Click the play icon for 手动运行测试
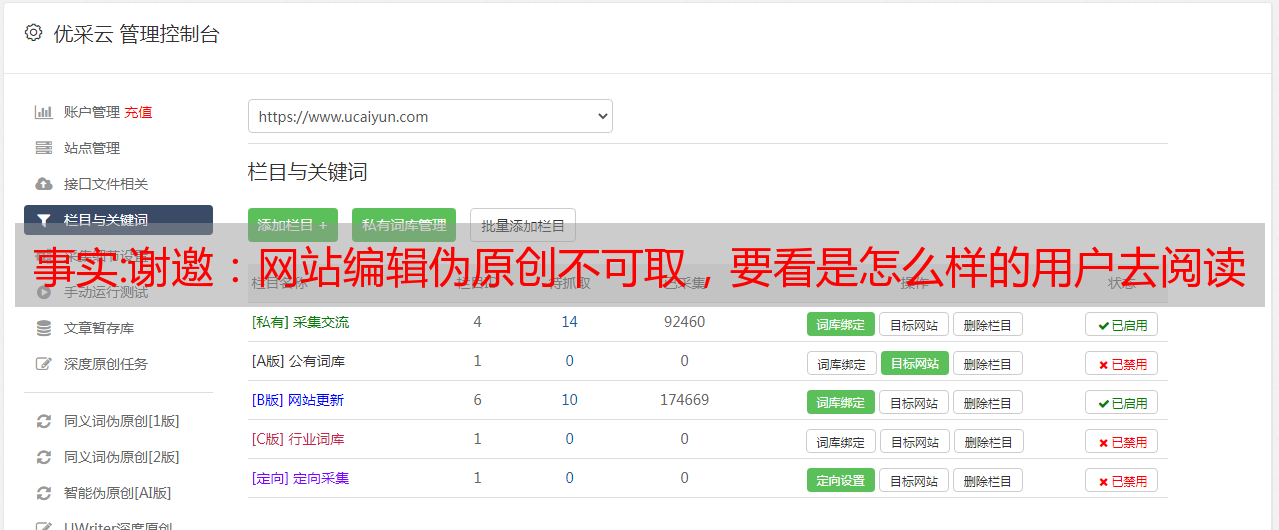Screen dimensions: 1279x530 pos(43,292)
